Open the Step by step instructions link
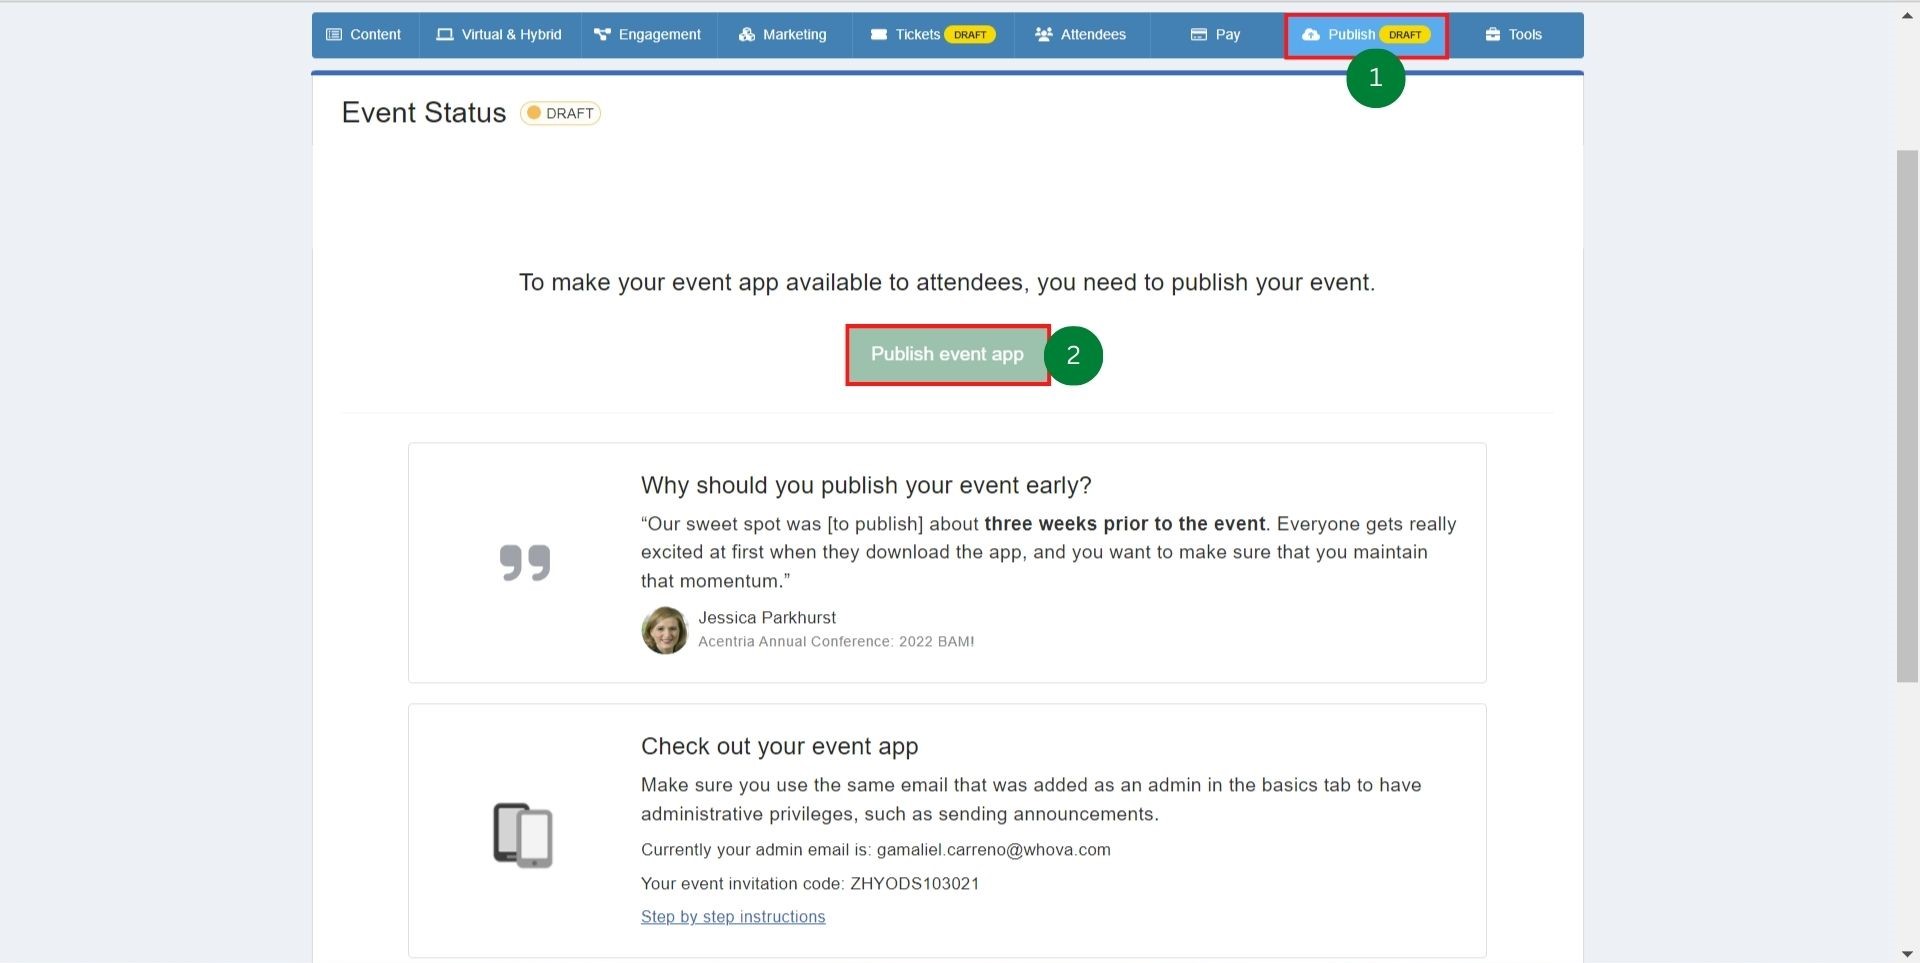The height and width of the screenshot is (963, 1920). [x=733, y=917]
